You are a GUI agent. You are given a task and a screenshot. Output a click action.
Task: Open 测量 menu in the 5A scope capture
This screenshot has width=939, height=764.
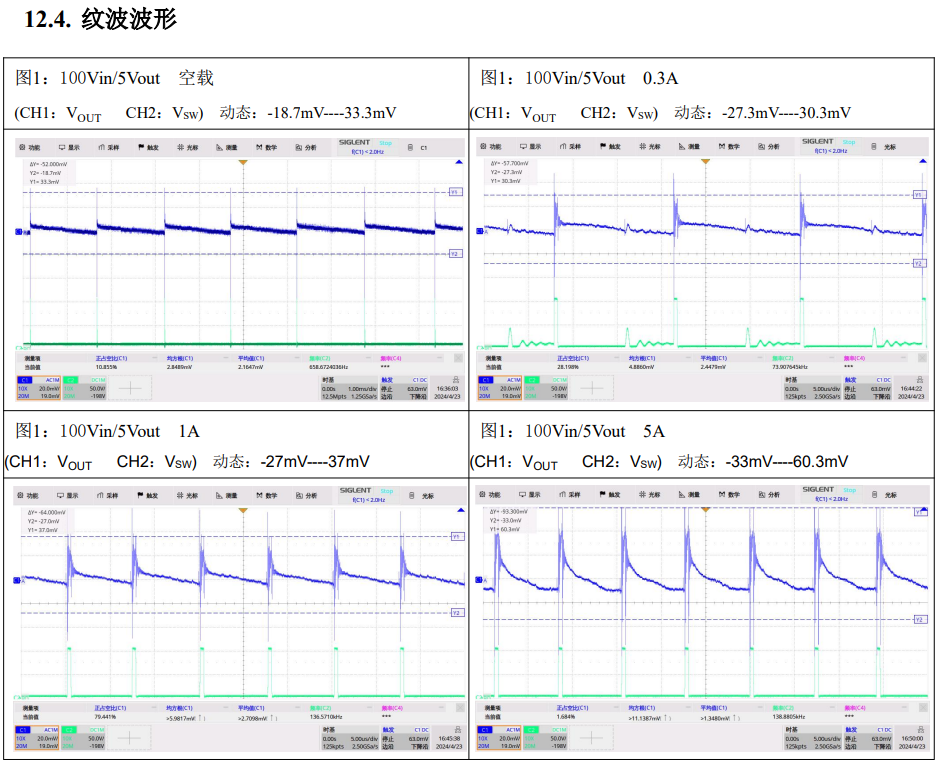click(x=689, y=495)
